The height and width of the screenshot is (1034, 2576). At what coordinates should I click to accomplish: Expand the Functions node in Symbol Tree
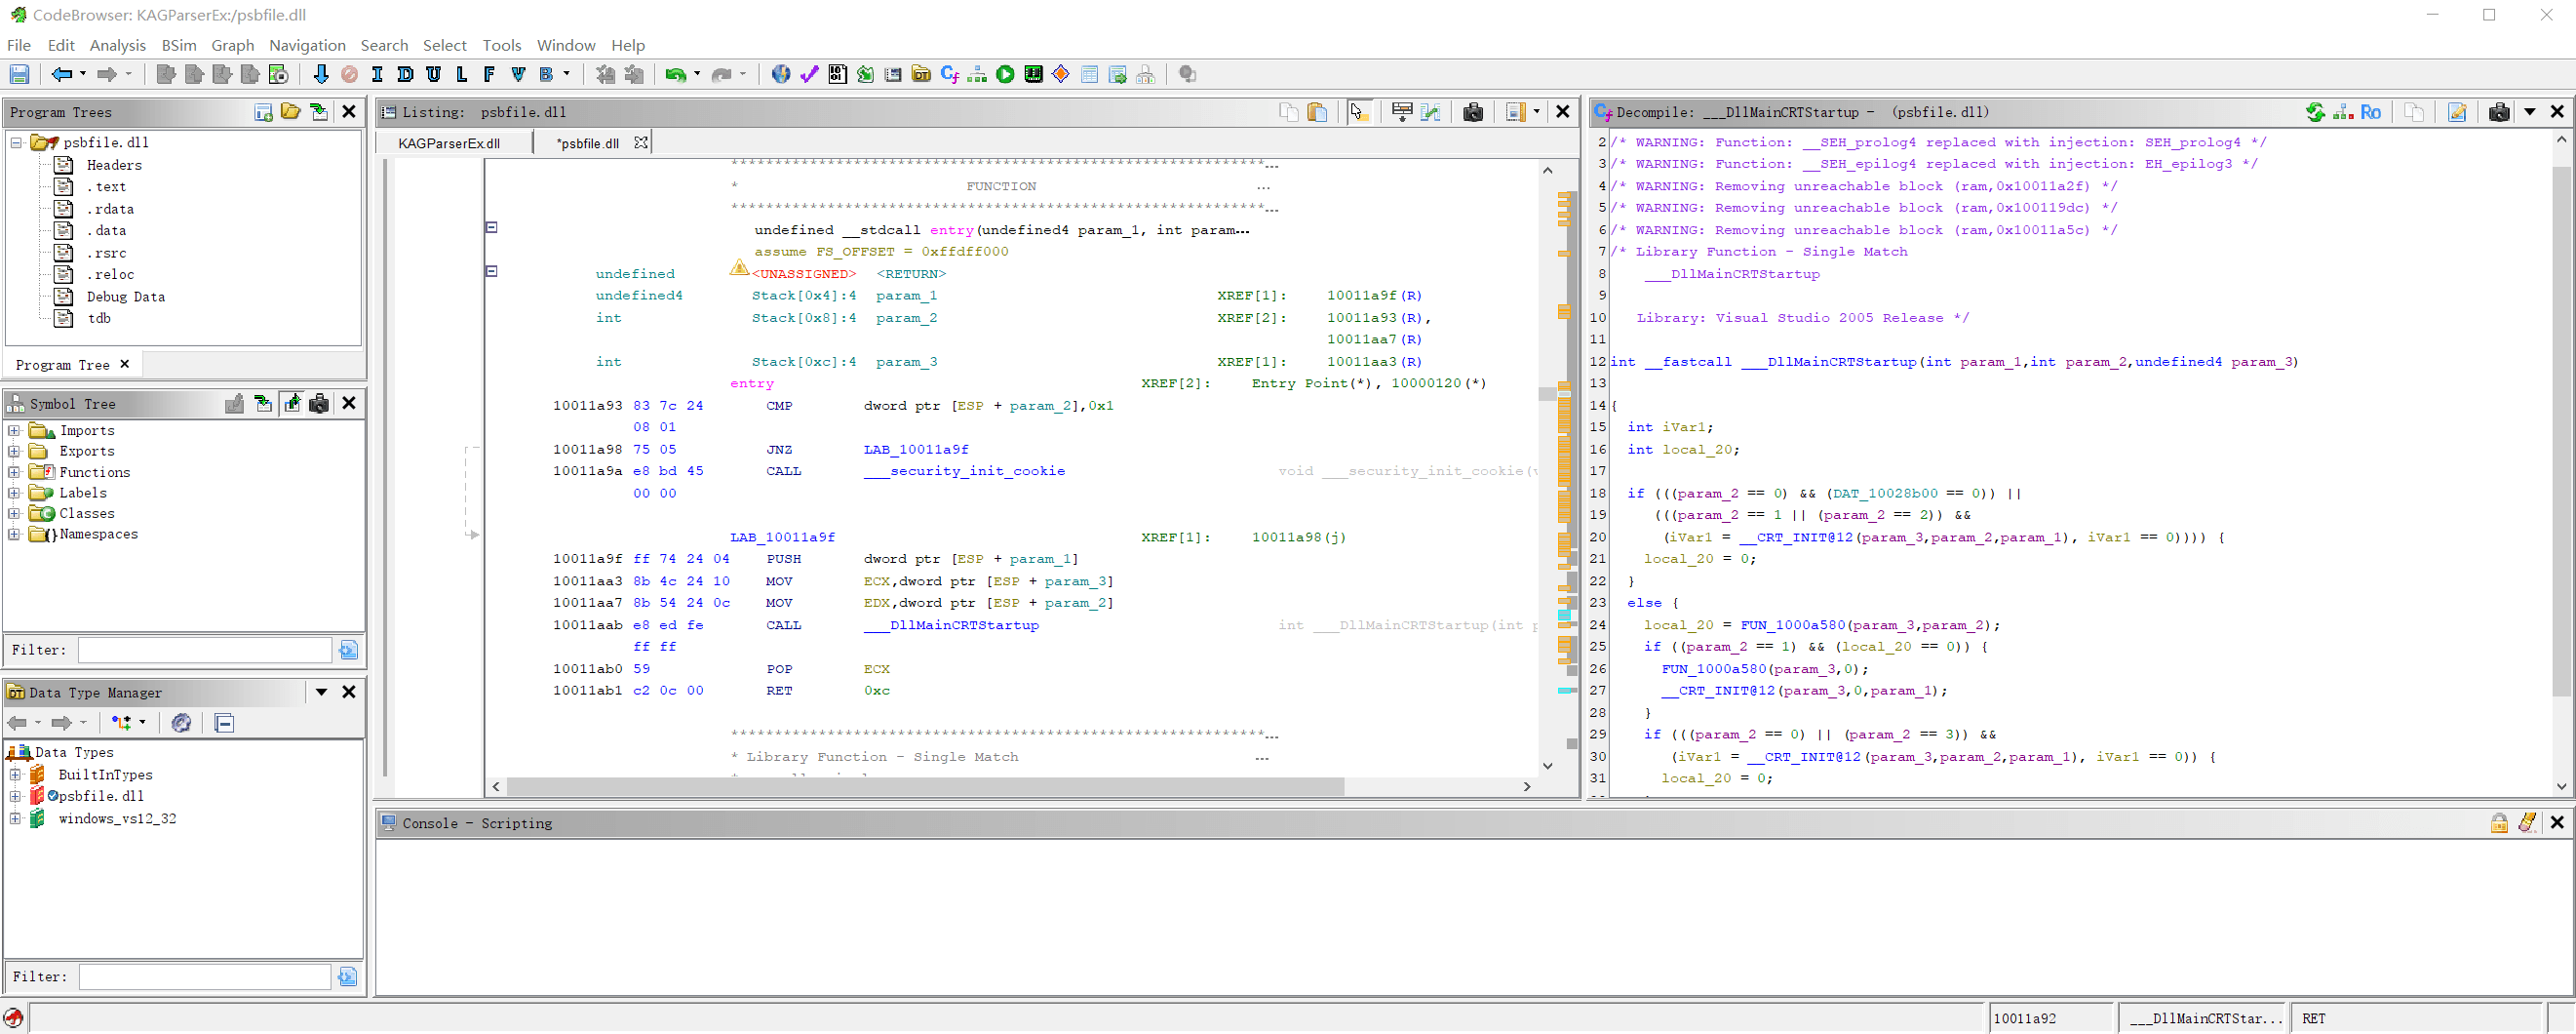tap(14, 473)
